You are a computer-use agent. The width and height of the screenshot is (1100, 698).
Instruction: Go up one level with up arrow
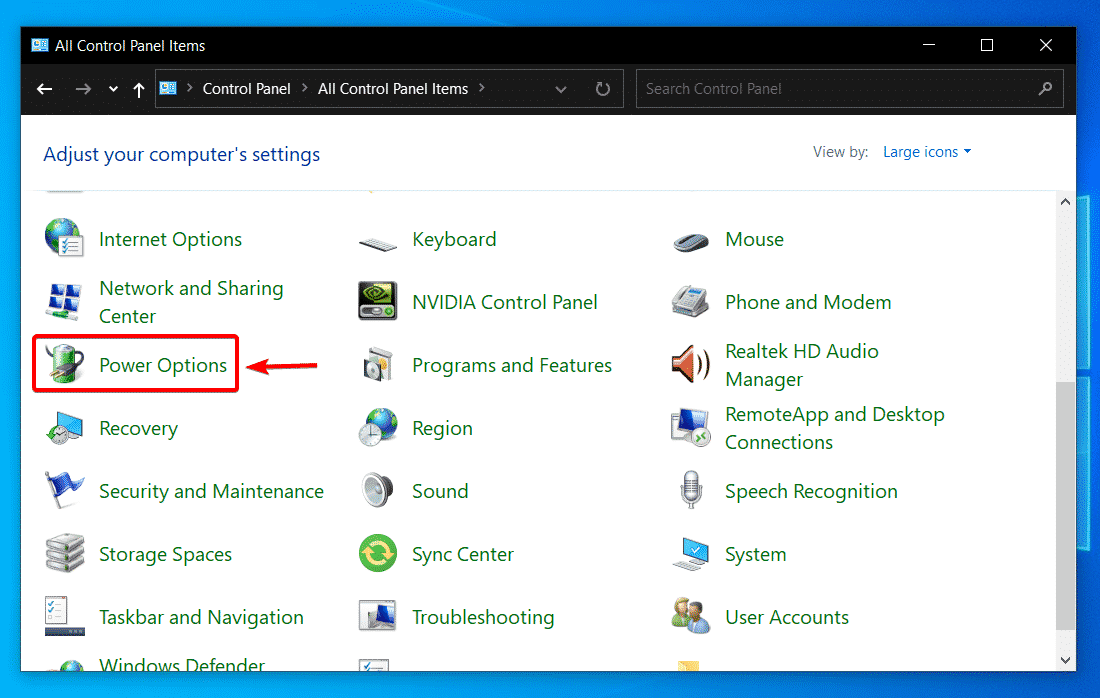coord(139,89)
